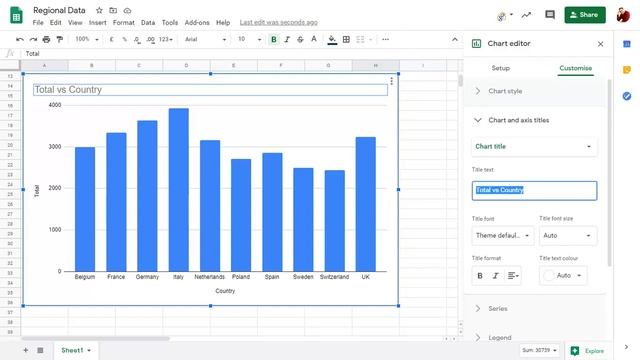Star the Regional Data document

point(99,10)
